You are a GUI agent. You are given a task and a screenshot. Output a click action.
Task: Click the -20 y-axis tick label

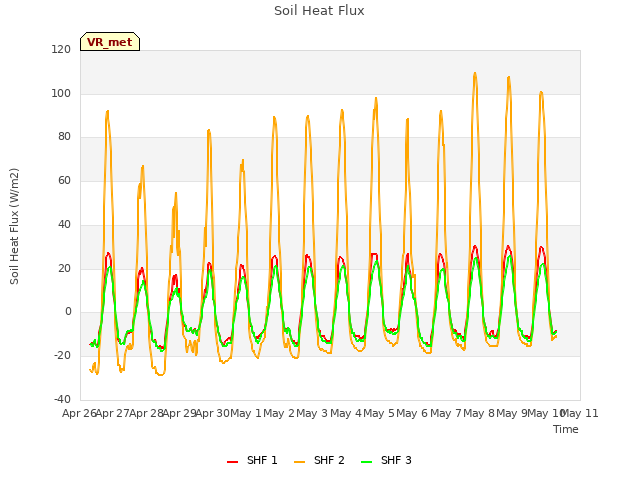[x=62, y=356]
